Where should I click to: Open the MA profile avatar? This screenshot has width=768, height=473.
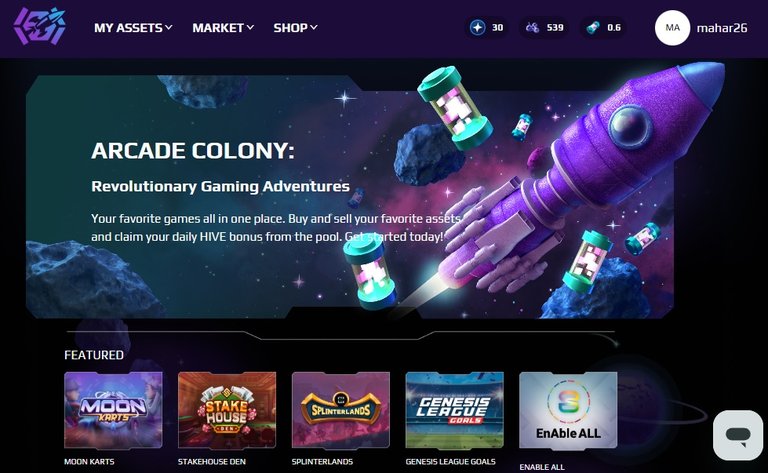(672, 28)
